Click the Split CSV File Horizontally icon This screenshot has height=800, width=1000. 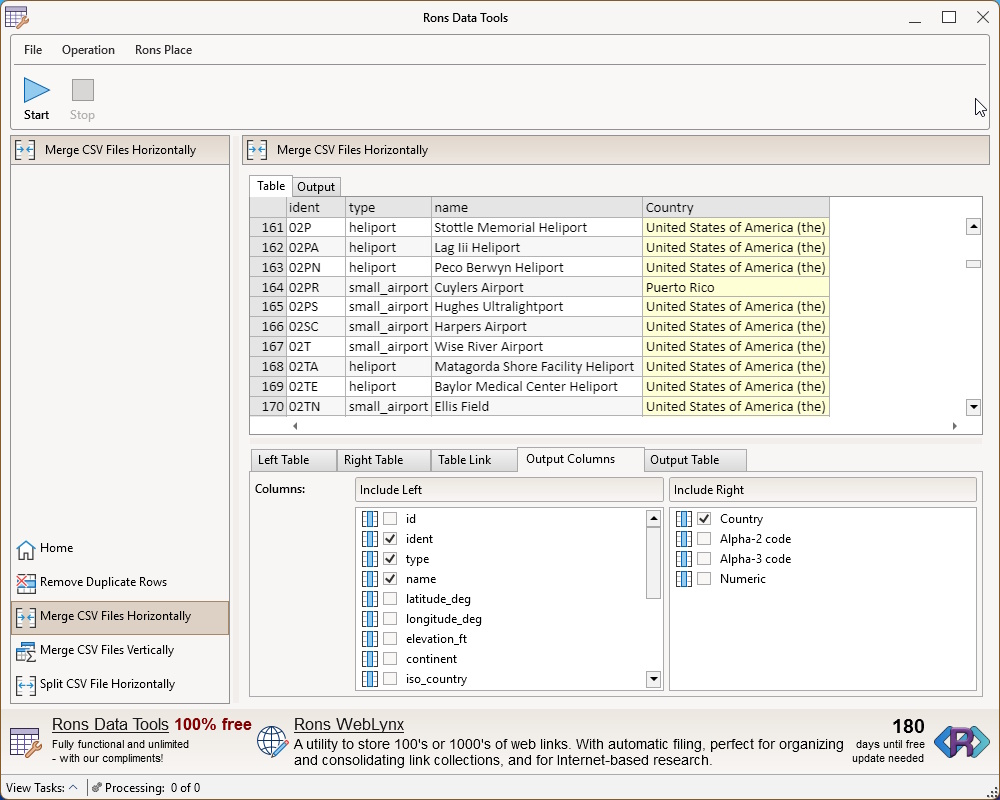[x=26, y=685]
